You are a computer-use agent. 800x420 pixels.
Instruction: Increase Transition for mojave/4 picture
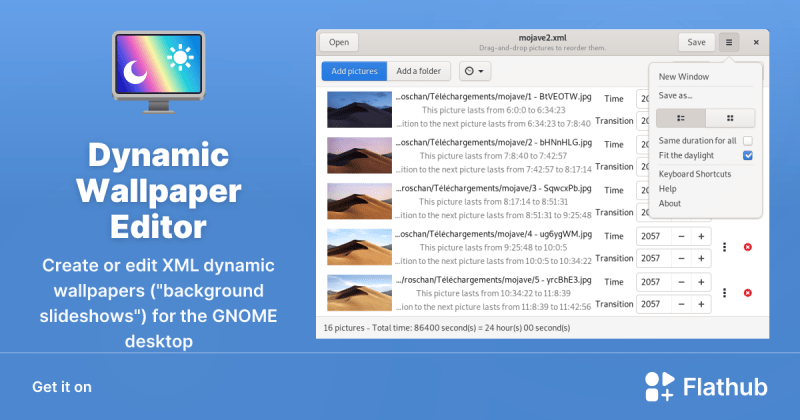(701, 258)
